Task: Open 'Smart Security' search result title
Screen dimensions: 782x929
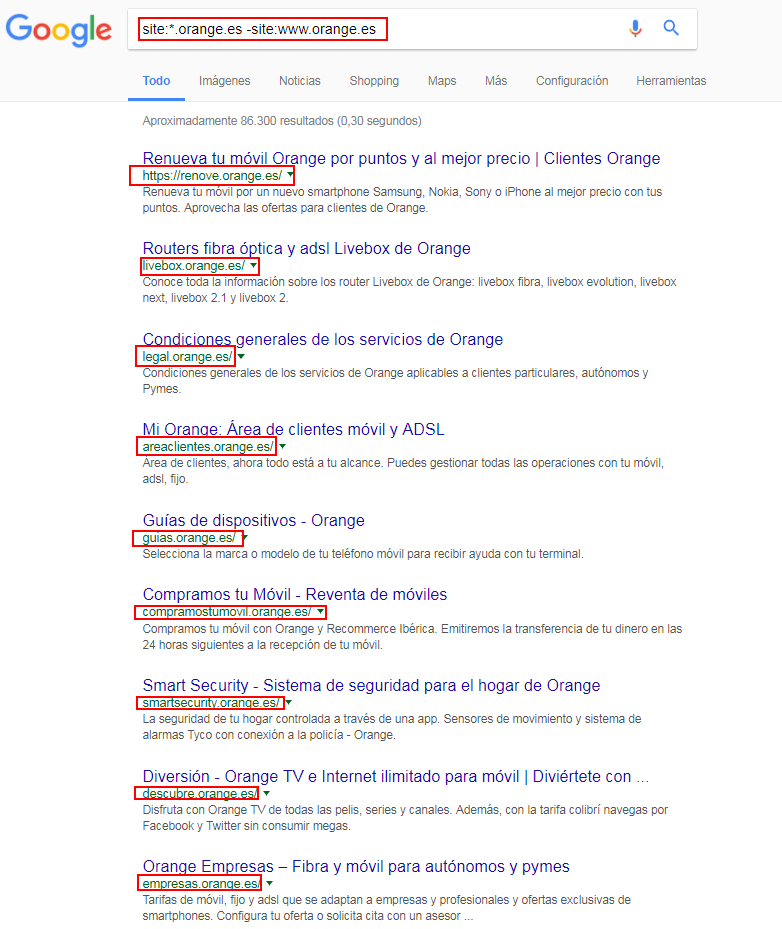Action: click(371, 685)
